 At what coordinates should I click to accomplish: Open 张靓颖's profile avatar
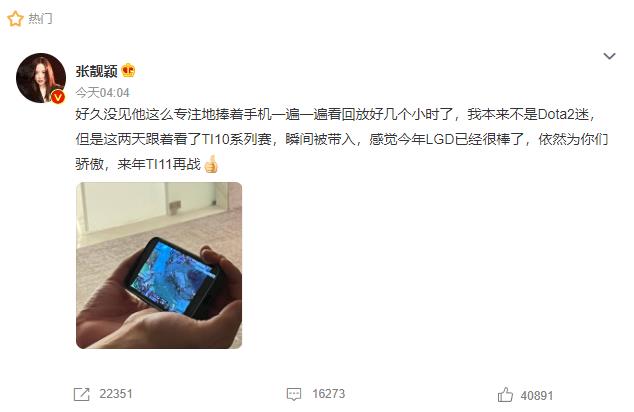[41, 78]
